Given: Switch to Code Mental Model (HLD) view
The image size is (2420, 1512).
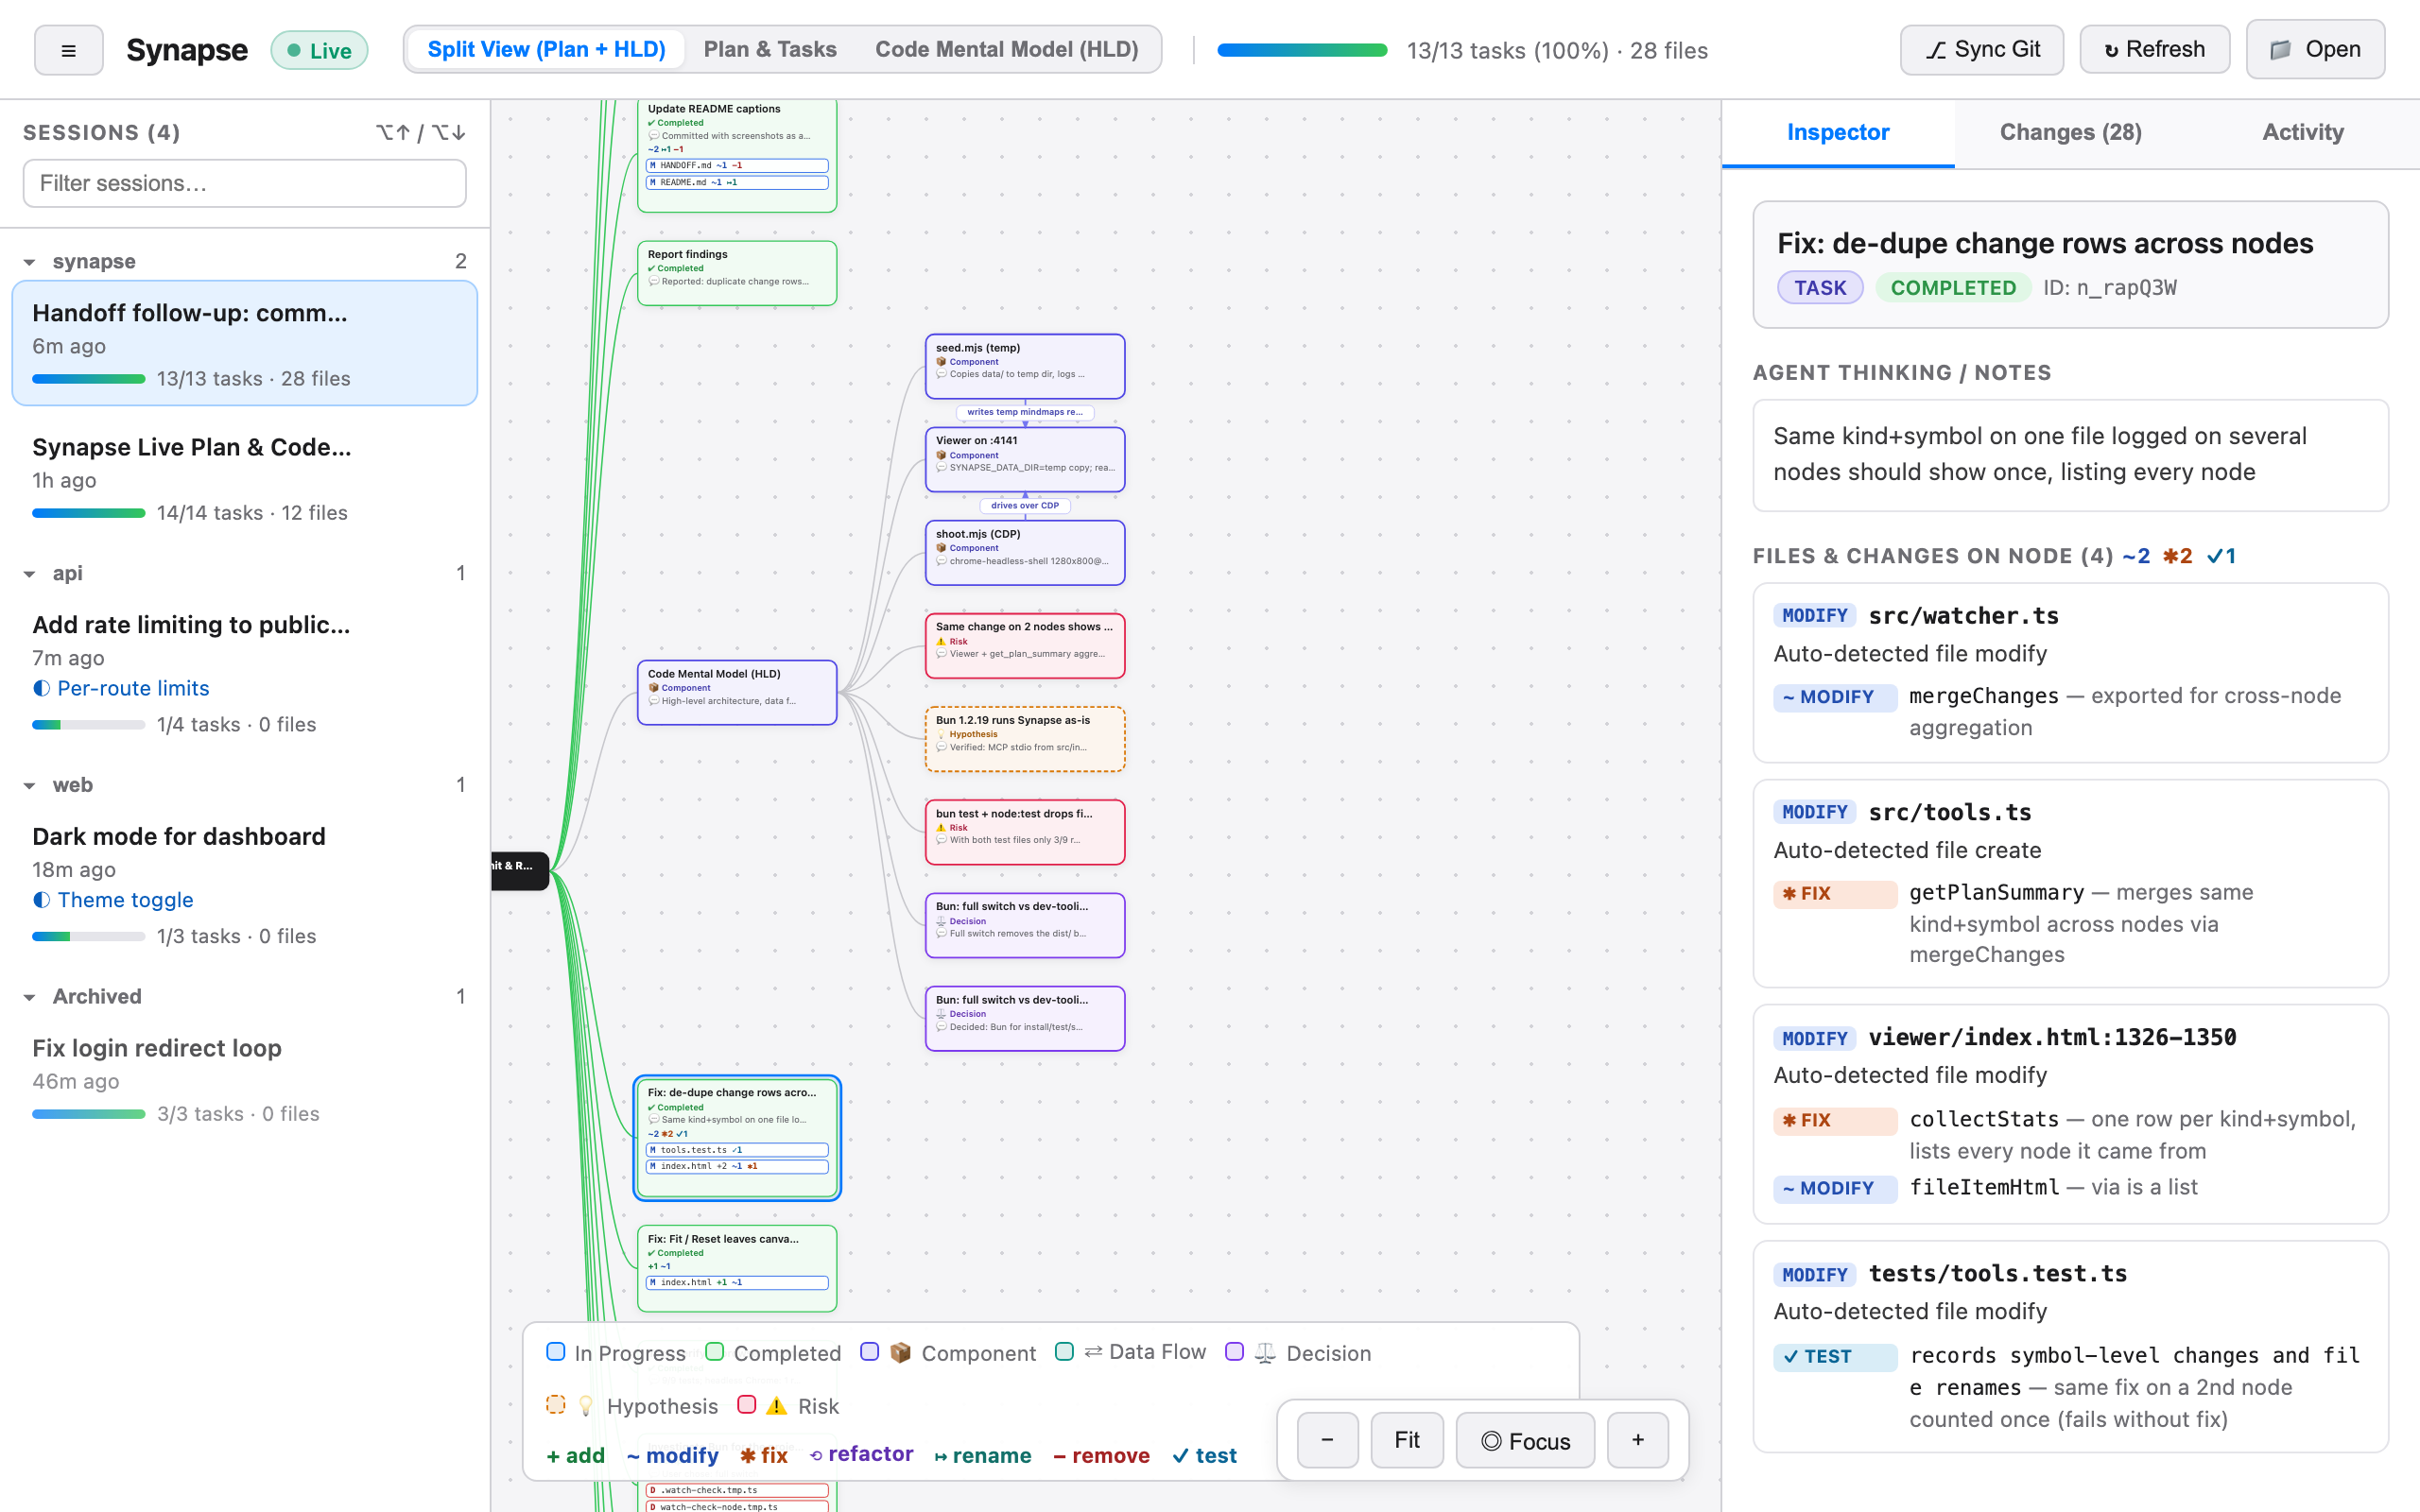Looking at the screenshot, I should click(1007, 49).
